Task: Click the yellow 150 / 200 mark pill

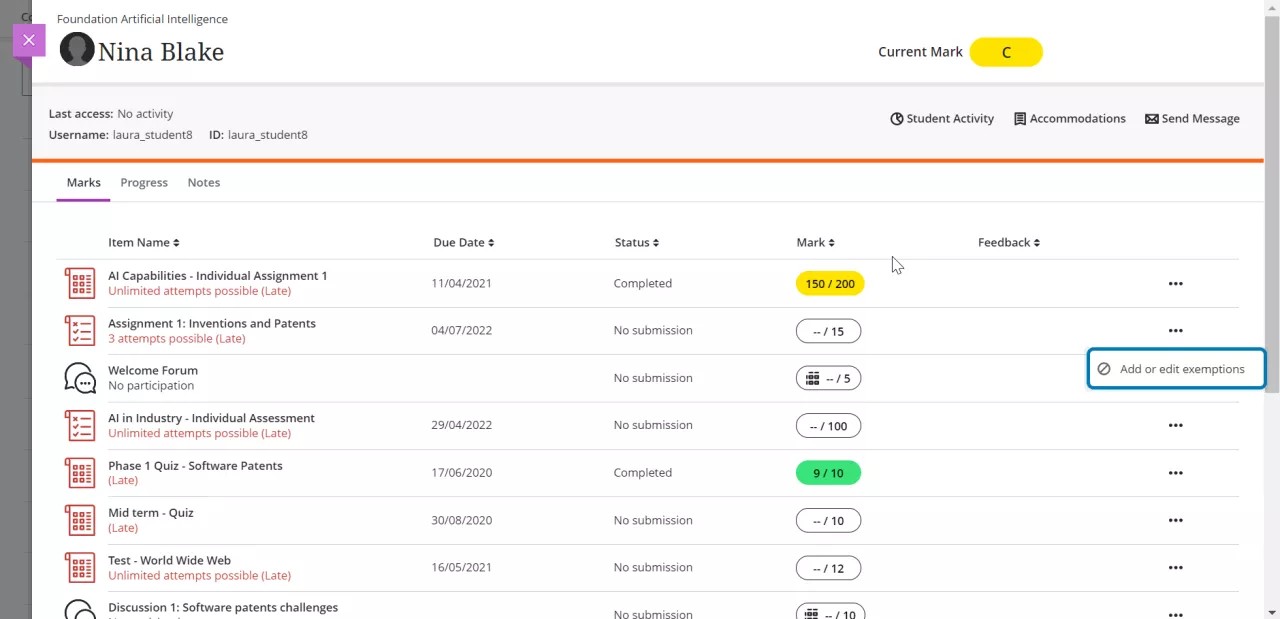Action: click(x=829, y=284)
